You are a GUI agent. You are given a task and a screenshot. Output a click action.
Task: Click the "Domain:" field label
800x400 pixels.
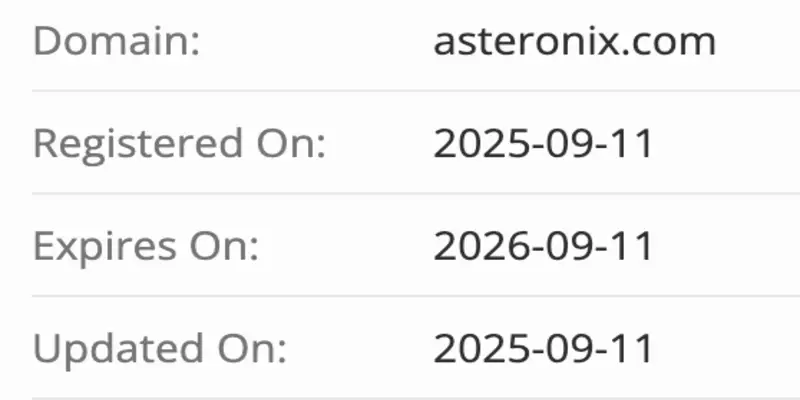point(117,42)
